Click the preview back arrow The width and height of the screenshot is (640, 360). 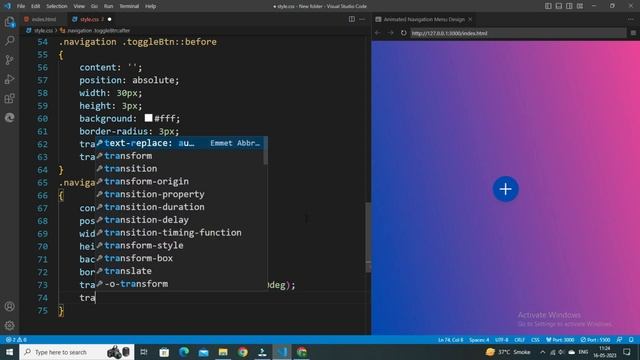(378, 33)
